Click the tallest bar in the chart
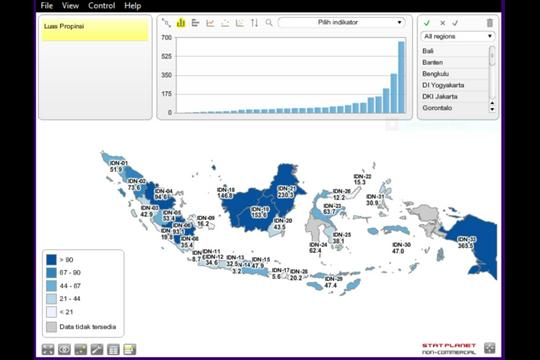 pos(401,77)
